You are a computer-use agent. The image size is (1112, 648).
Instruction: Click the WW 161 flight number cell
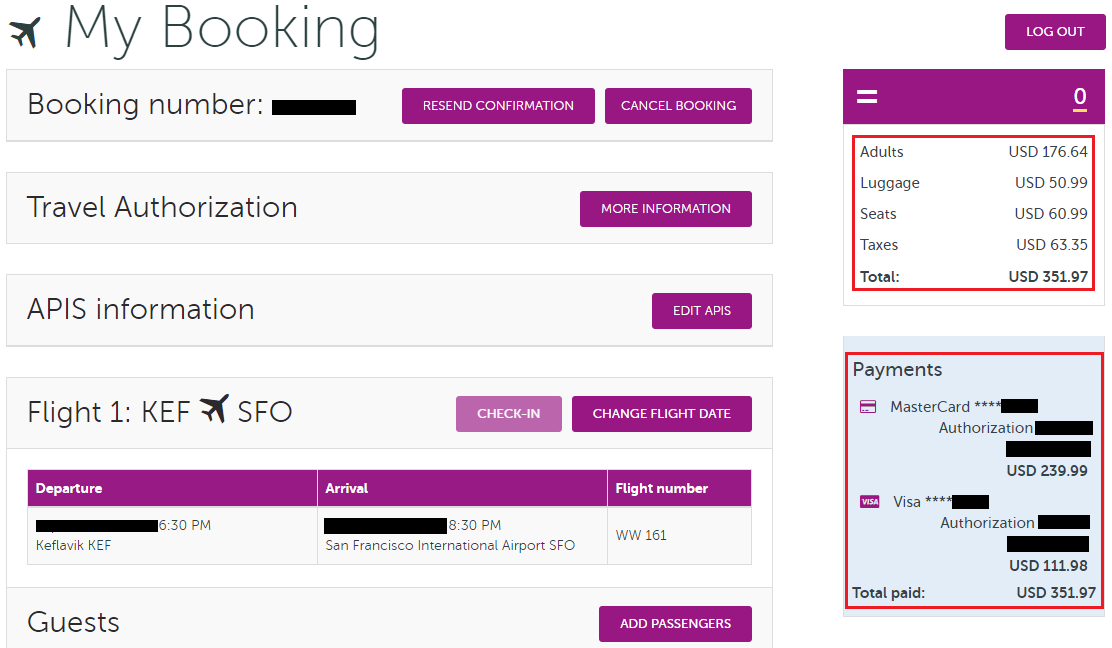pos(641,535)
